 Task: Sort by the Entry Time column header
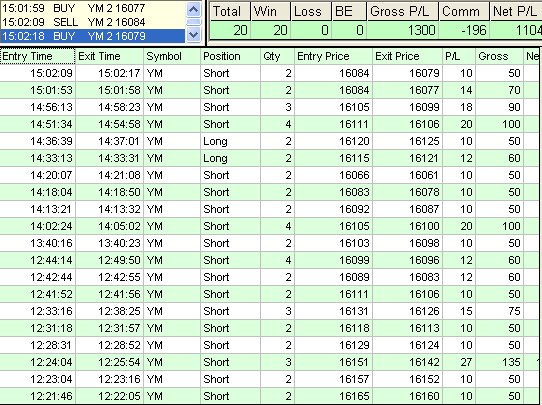(38, 56)
